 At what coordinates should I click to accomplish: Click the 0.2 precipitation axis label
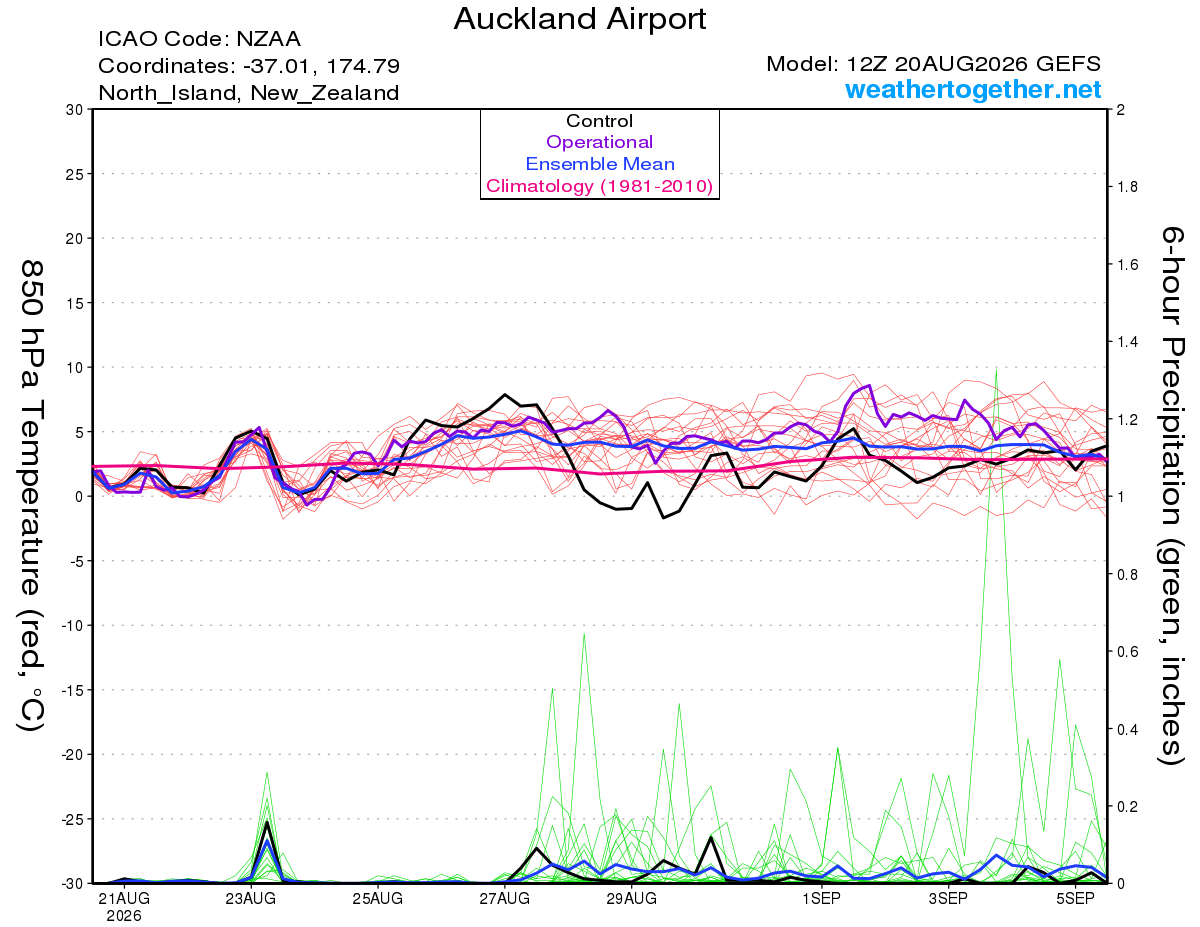tap(1126, 806)
